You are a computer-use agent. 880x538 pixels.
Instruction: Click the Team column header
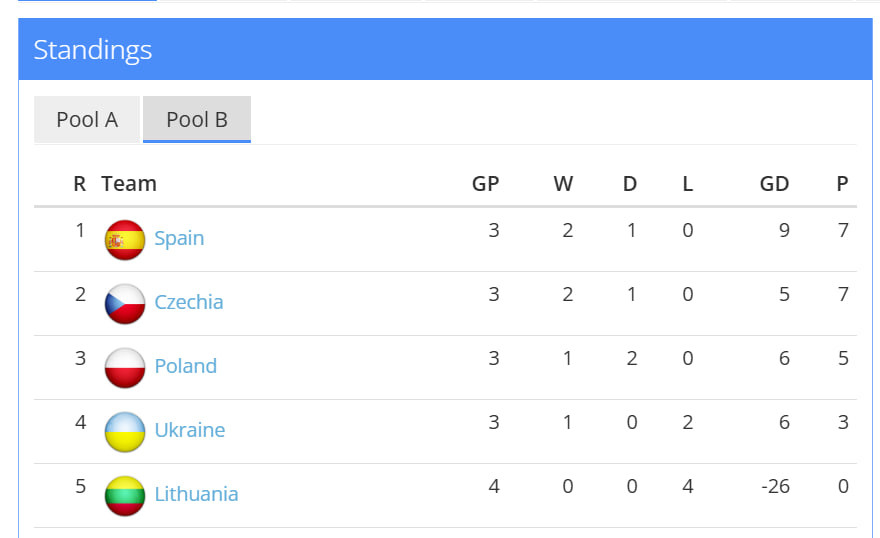(129, 184)
